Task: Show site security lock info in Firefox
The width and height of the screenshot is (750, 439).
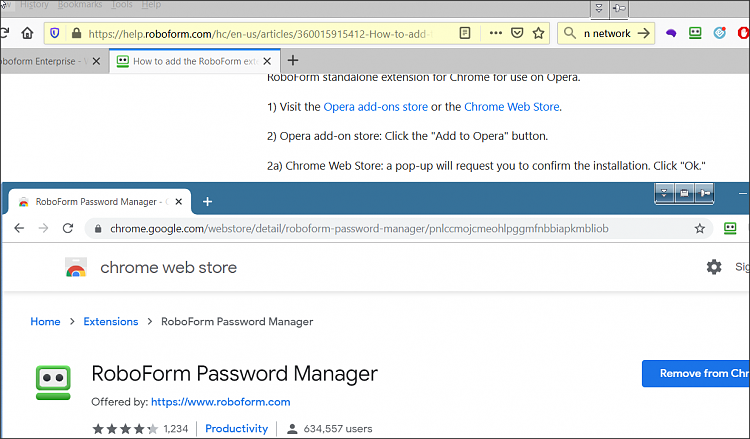Action: [x=76, y=33]
